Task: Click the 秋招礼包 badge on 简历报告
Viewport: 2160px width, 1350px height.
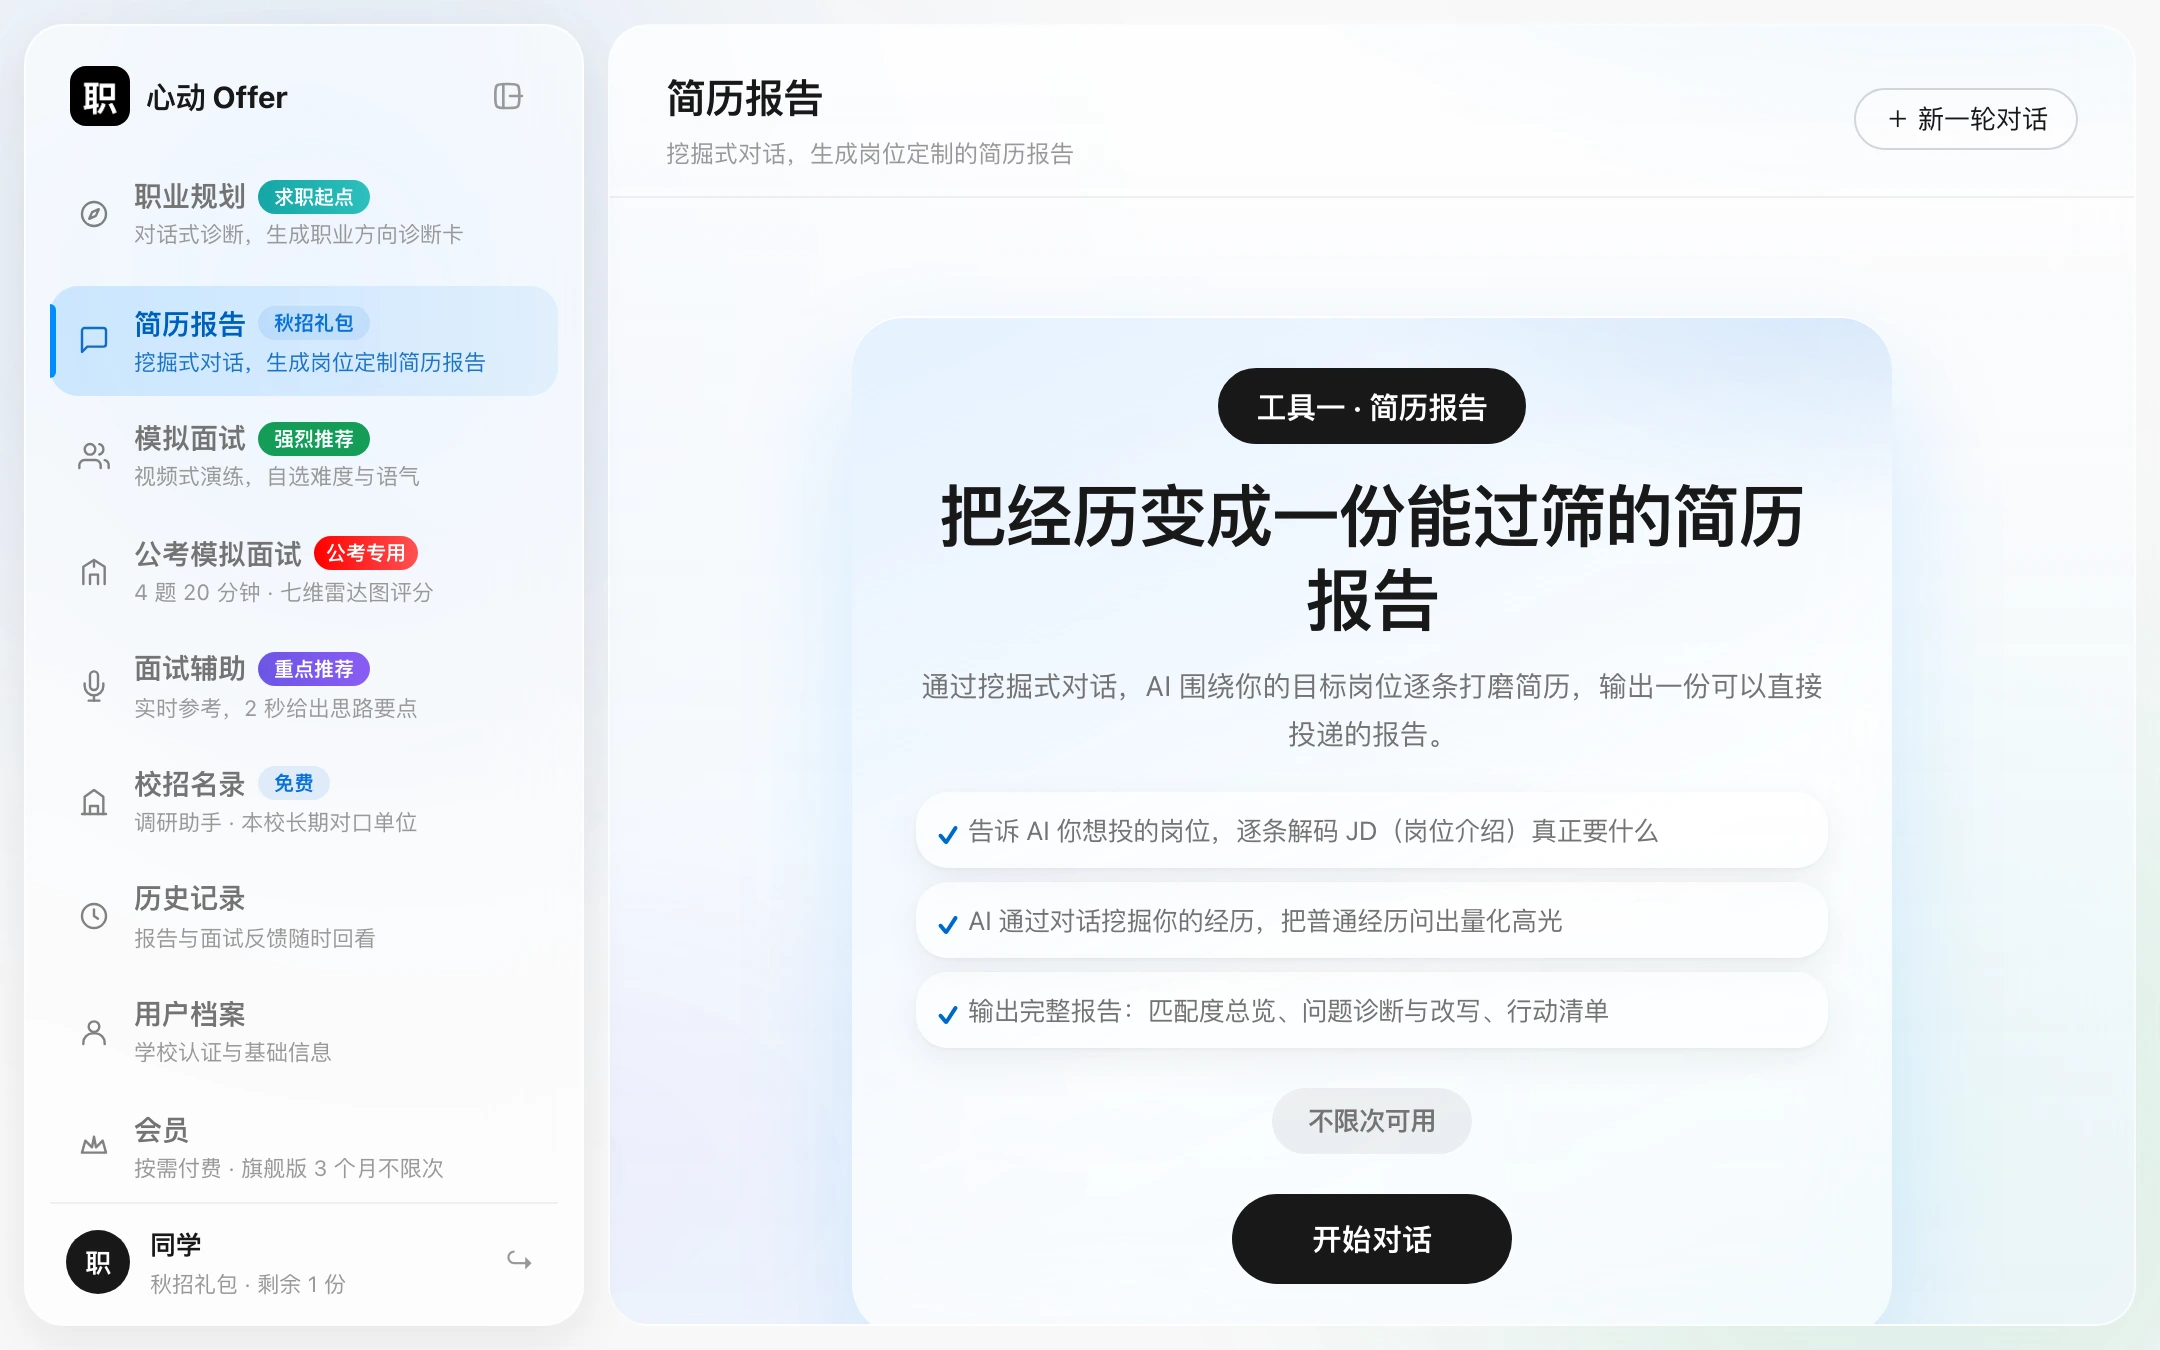Action: click(314, 323)
